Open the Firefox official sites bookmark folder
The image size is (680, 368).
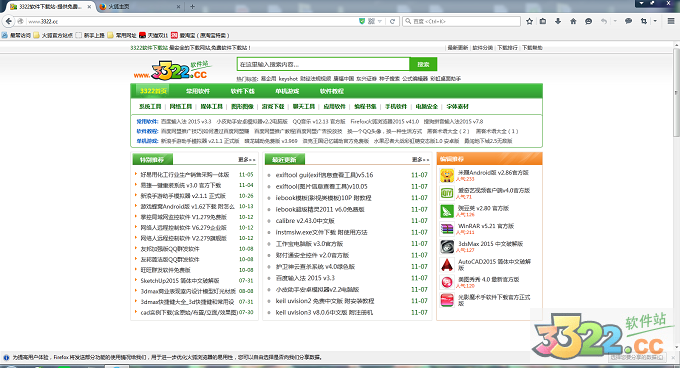(53, 35)
